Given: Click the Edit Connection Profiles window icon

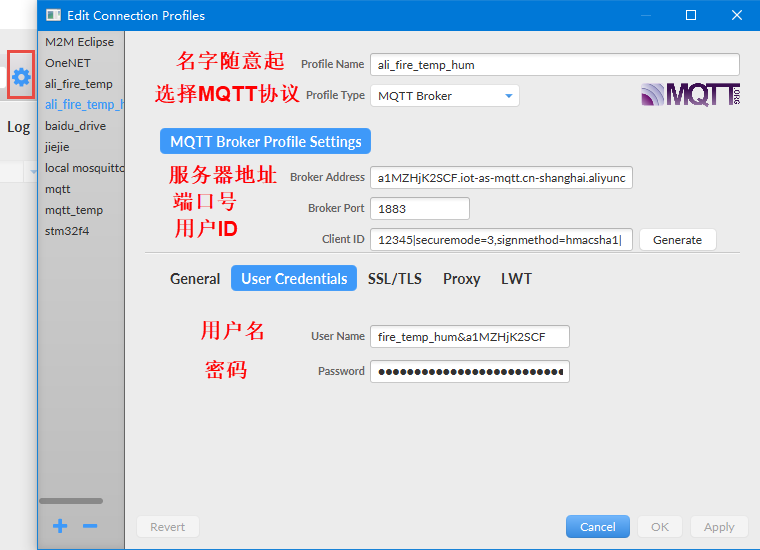Looking at the screenshot, I should (53, 15).
